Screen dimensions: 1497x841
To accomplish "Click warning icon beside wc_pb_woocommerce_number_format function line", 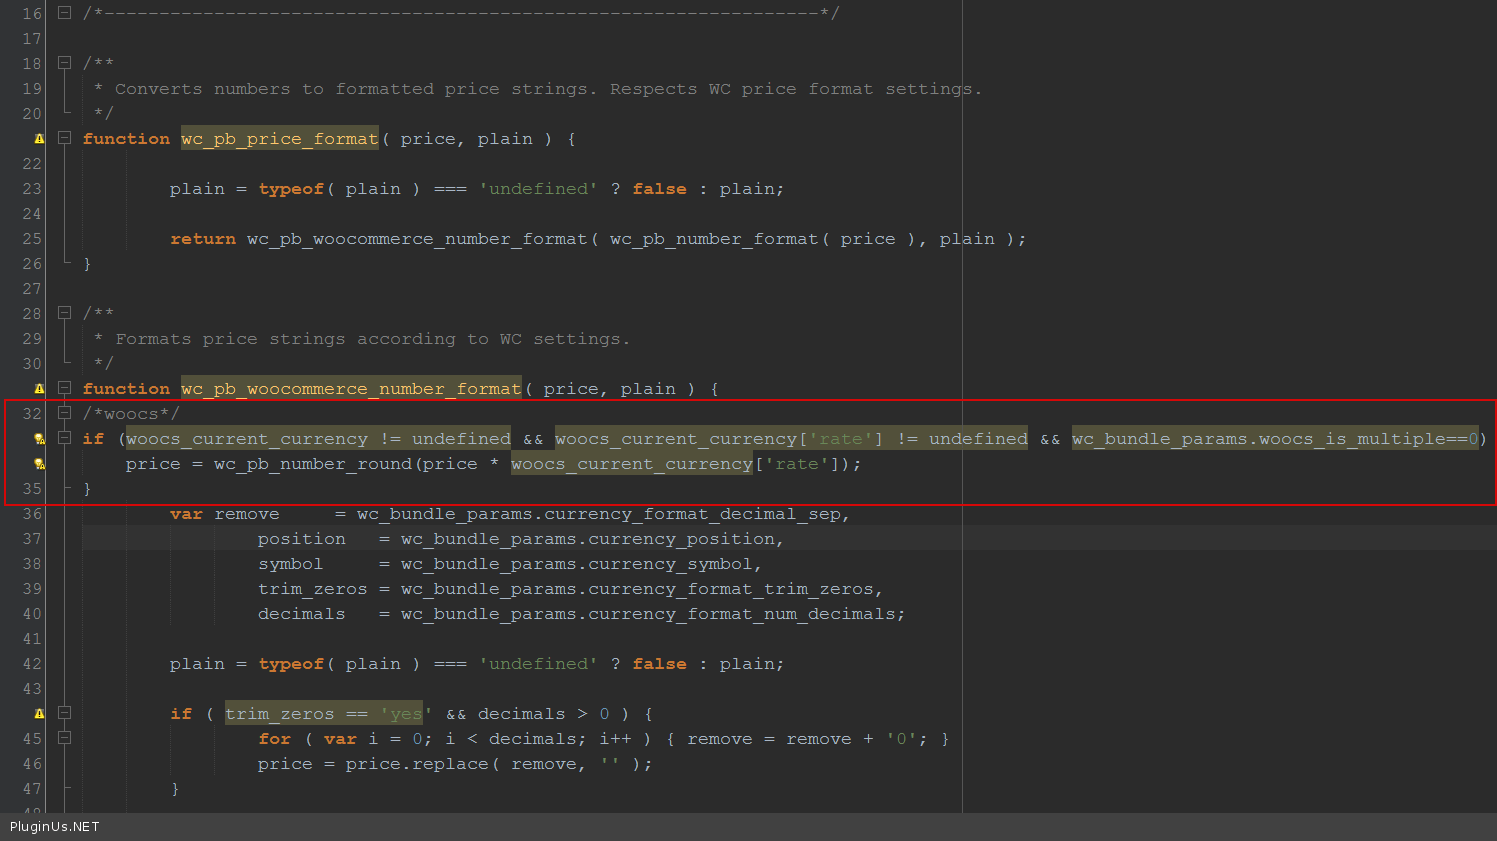I will (39, 389).
